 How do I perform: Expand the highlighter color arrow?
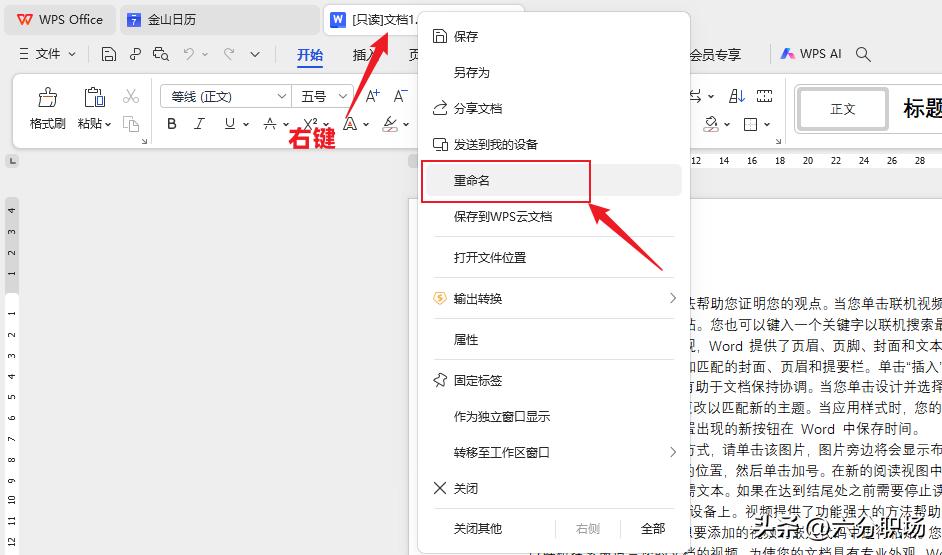click(x=407, y=125)
